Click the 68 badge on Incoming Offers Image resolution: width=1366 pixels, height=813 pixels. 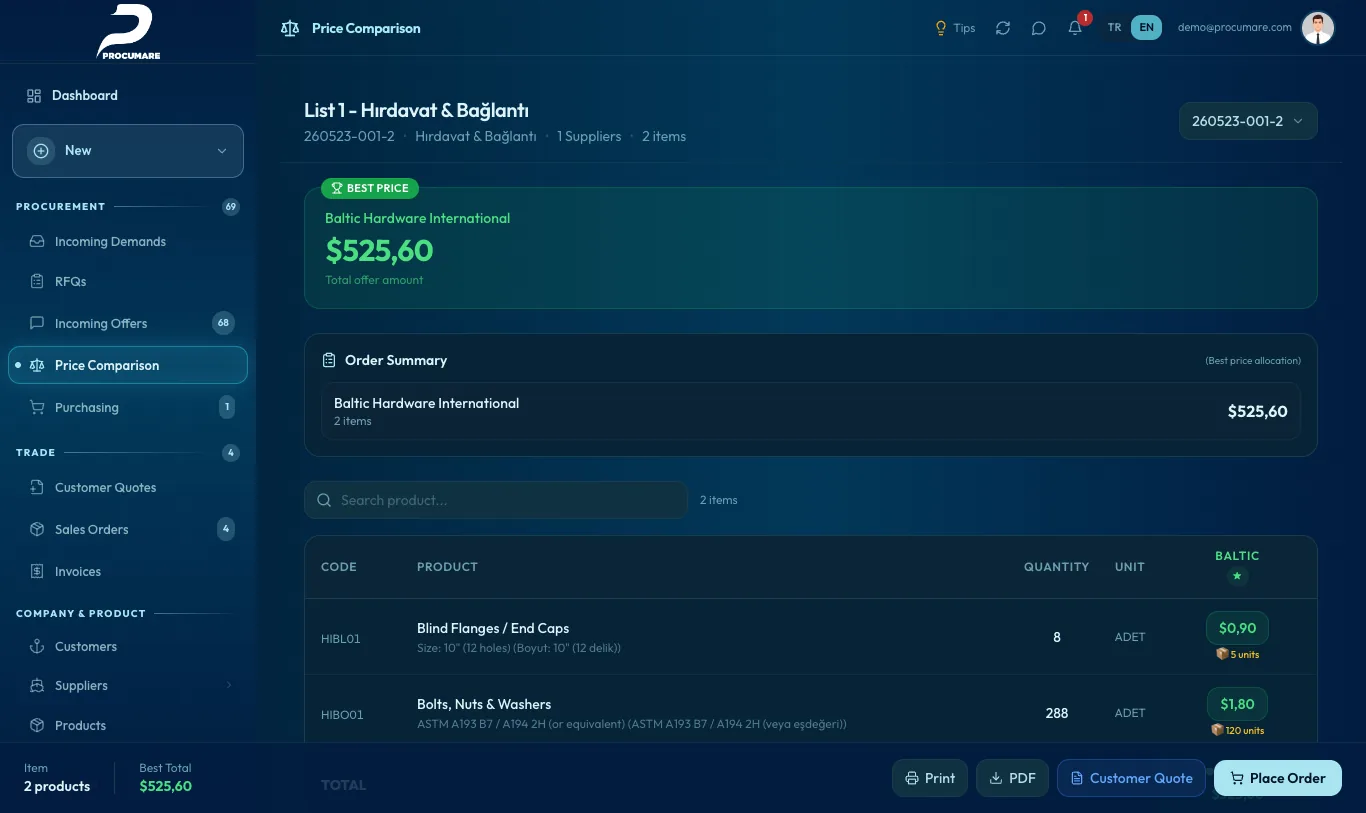223,323
